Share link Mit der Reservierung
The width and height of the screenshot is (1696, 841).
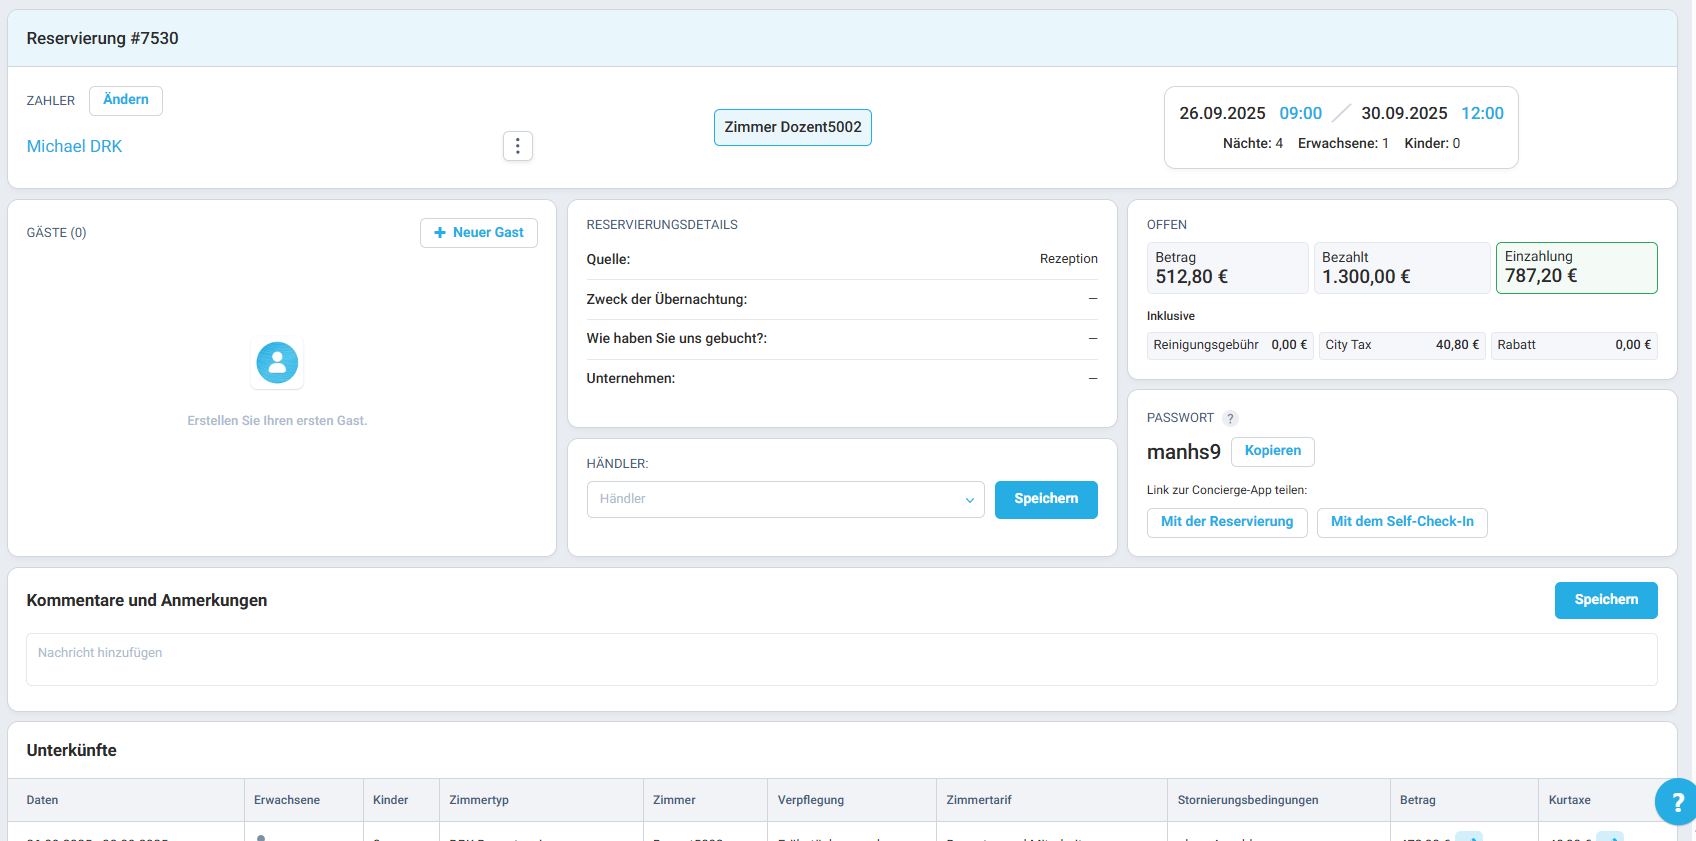(1226, 522)
